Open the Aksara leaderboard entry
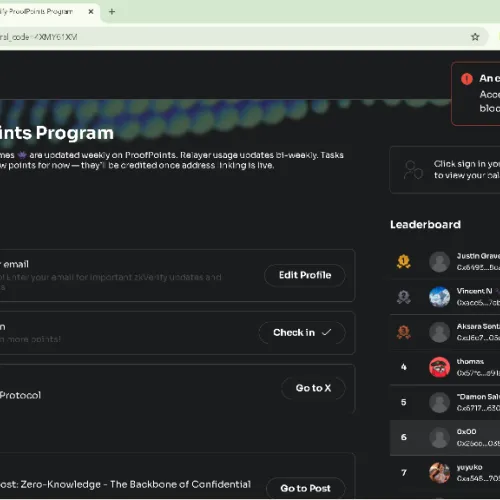 (445, 332)
